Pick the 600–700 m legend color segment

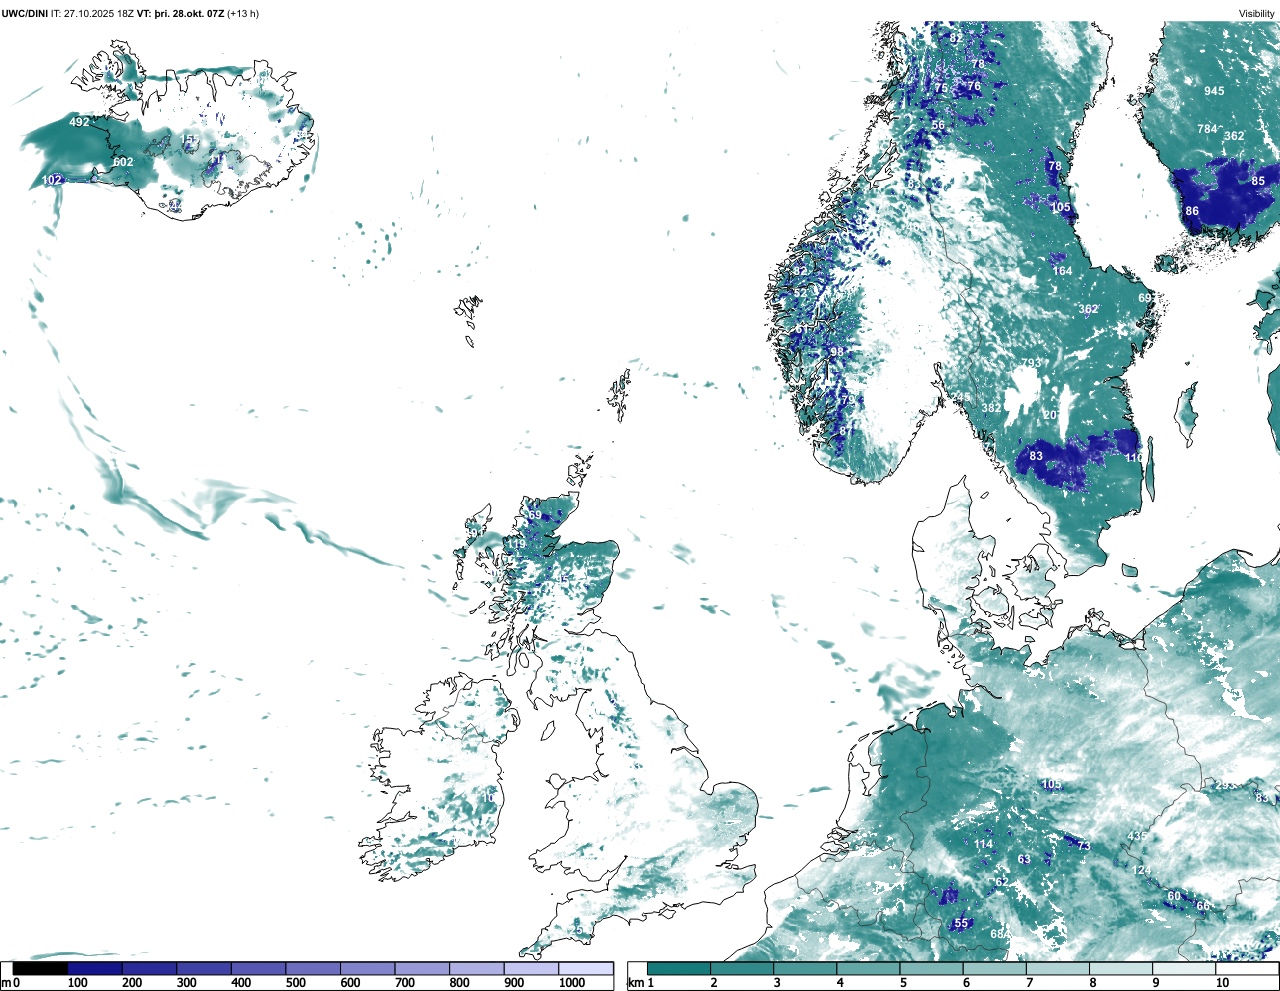[367, 968]
